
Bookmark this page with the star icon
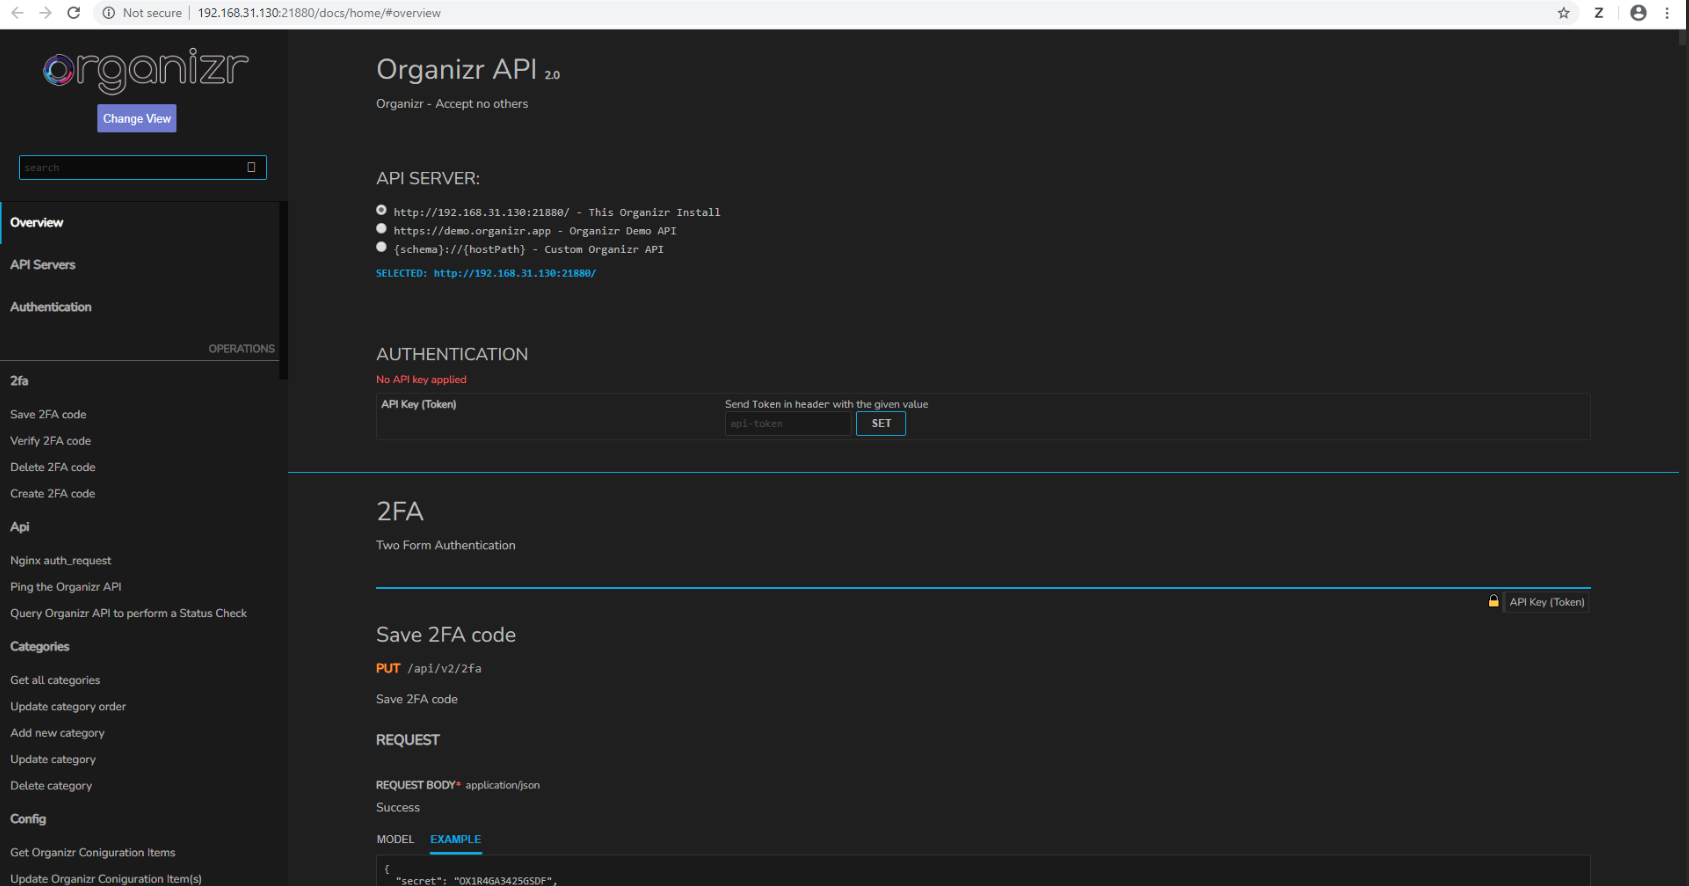click(1564, 13)
